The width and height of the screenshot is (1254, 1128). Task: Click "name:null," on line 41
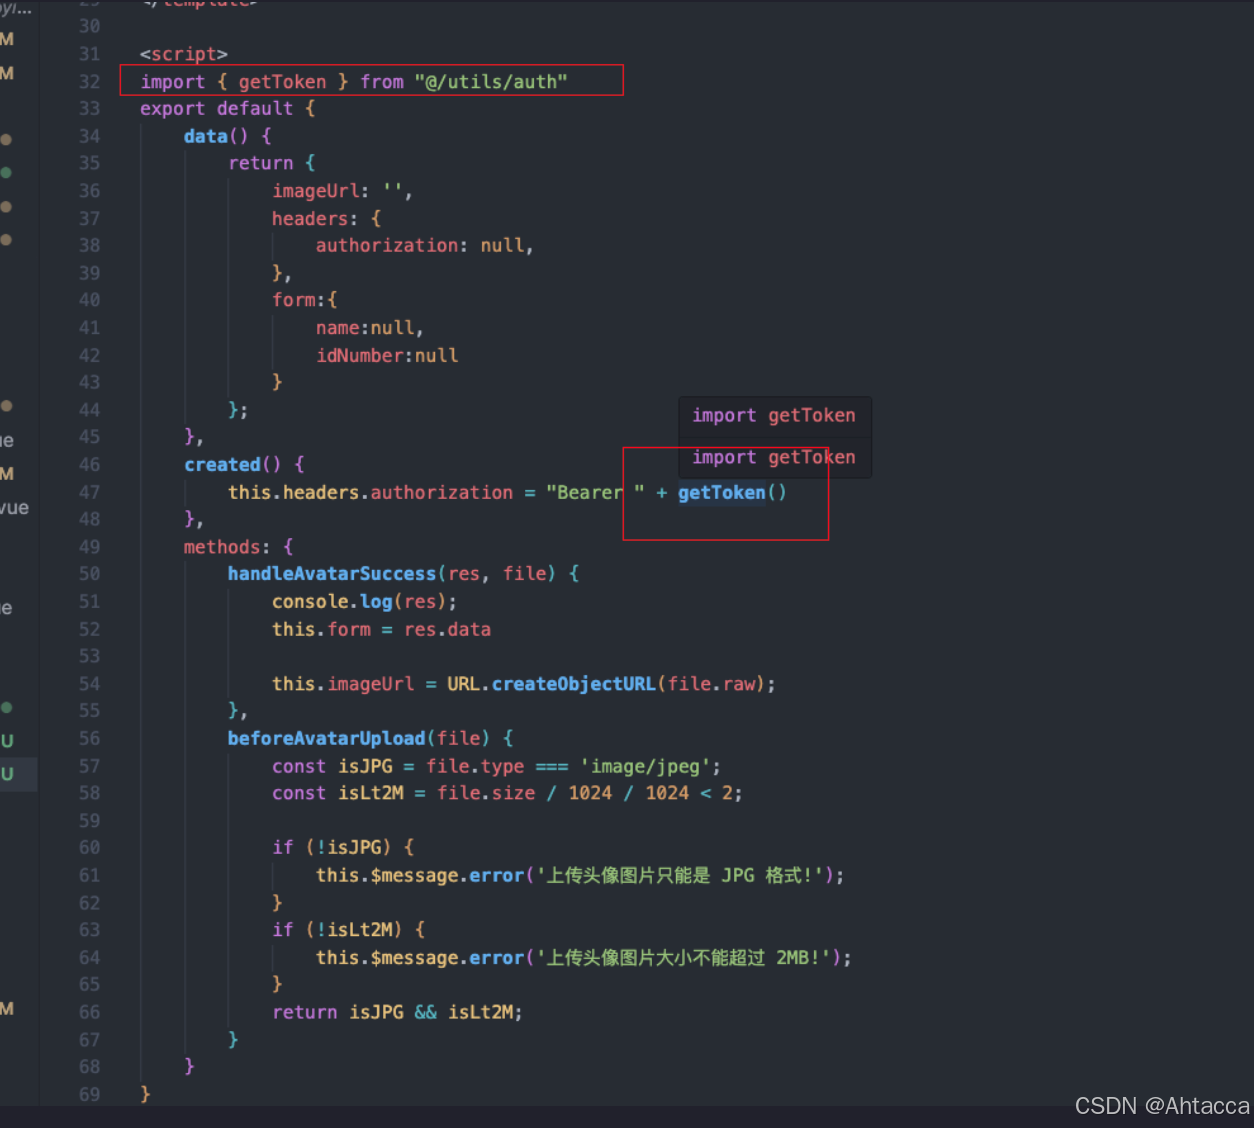(x=370, y=328)
